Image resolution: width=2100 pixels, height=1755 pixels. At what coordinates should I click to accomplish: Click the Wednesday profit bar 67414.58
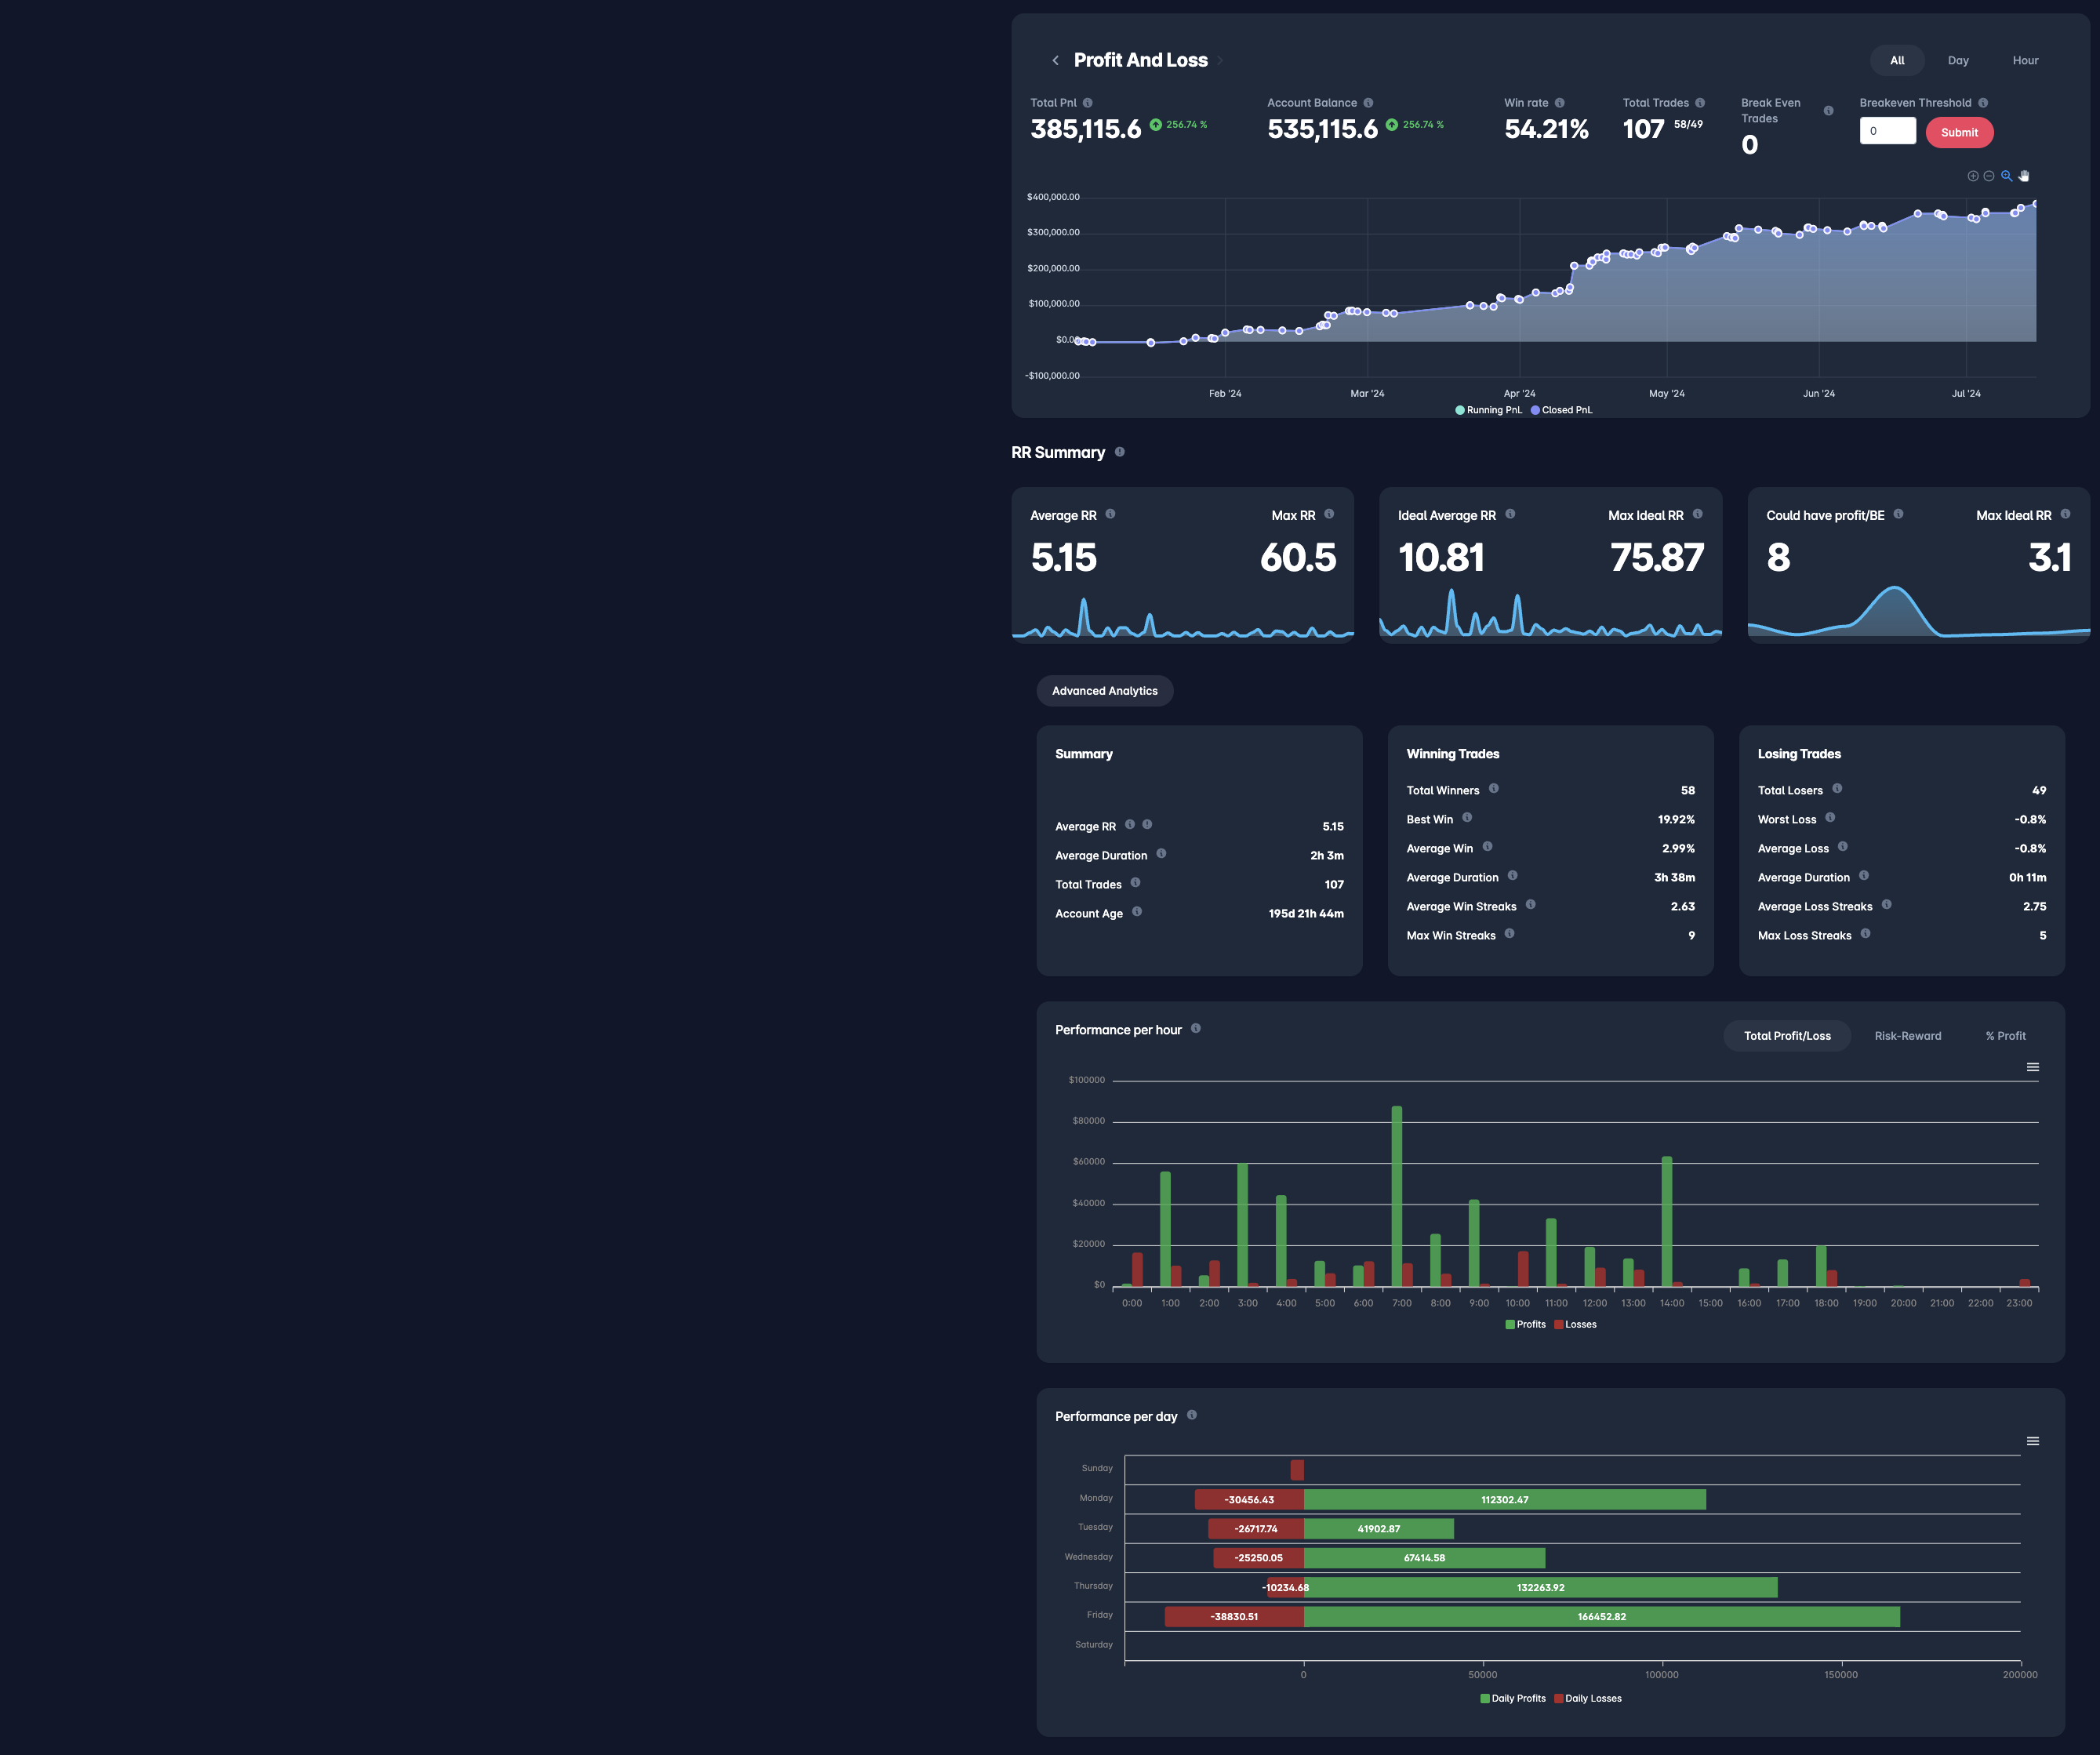(1424, 1558)
